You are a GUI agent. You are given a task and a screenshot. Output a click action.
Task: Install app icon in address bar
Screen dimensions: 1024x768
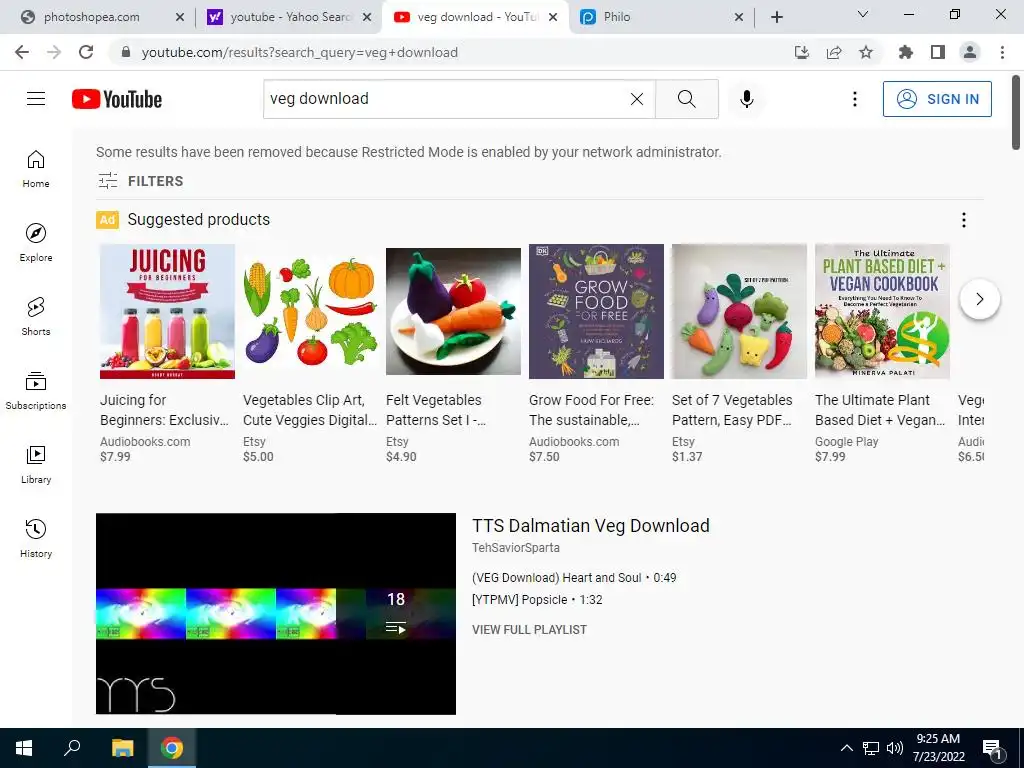pyautogui.click(x=802, y=52)
